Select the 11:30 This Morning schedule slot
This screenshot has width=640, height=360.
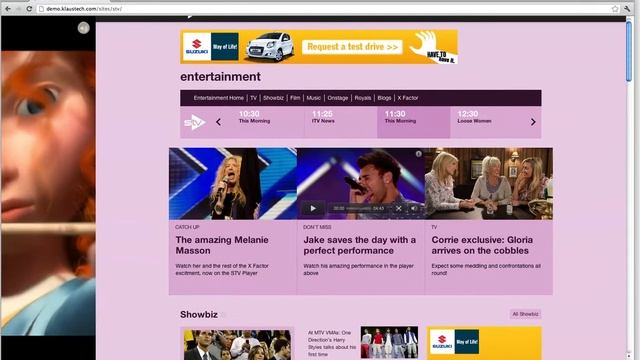(x=413, y=122)
